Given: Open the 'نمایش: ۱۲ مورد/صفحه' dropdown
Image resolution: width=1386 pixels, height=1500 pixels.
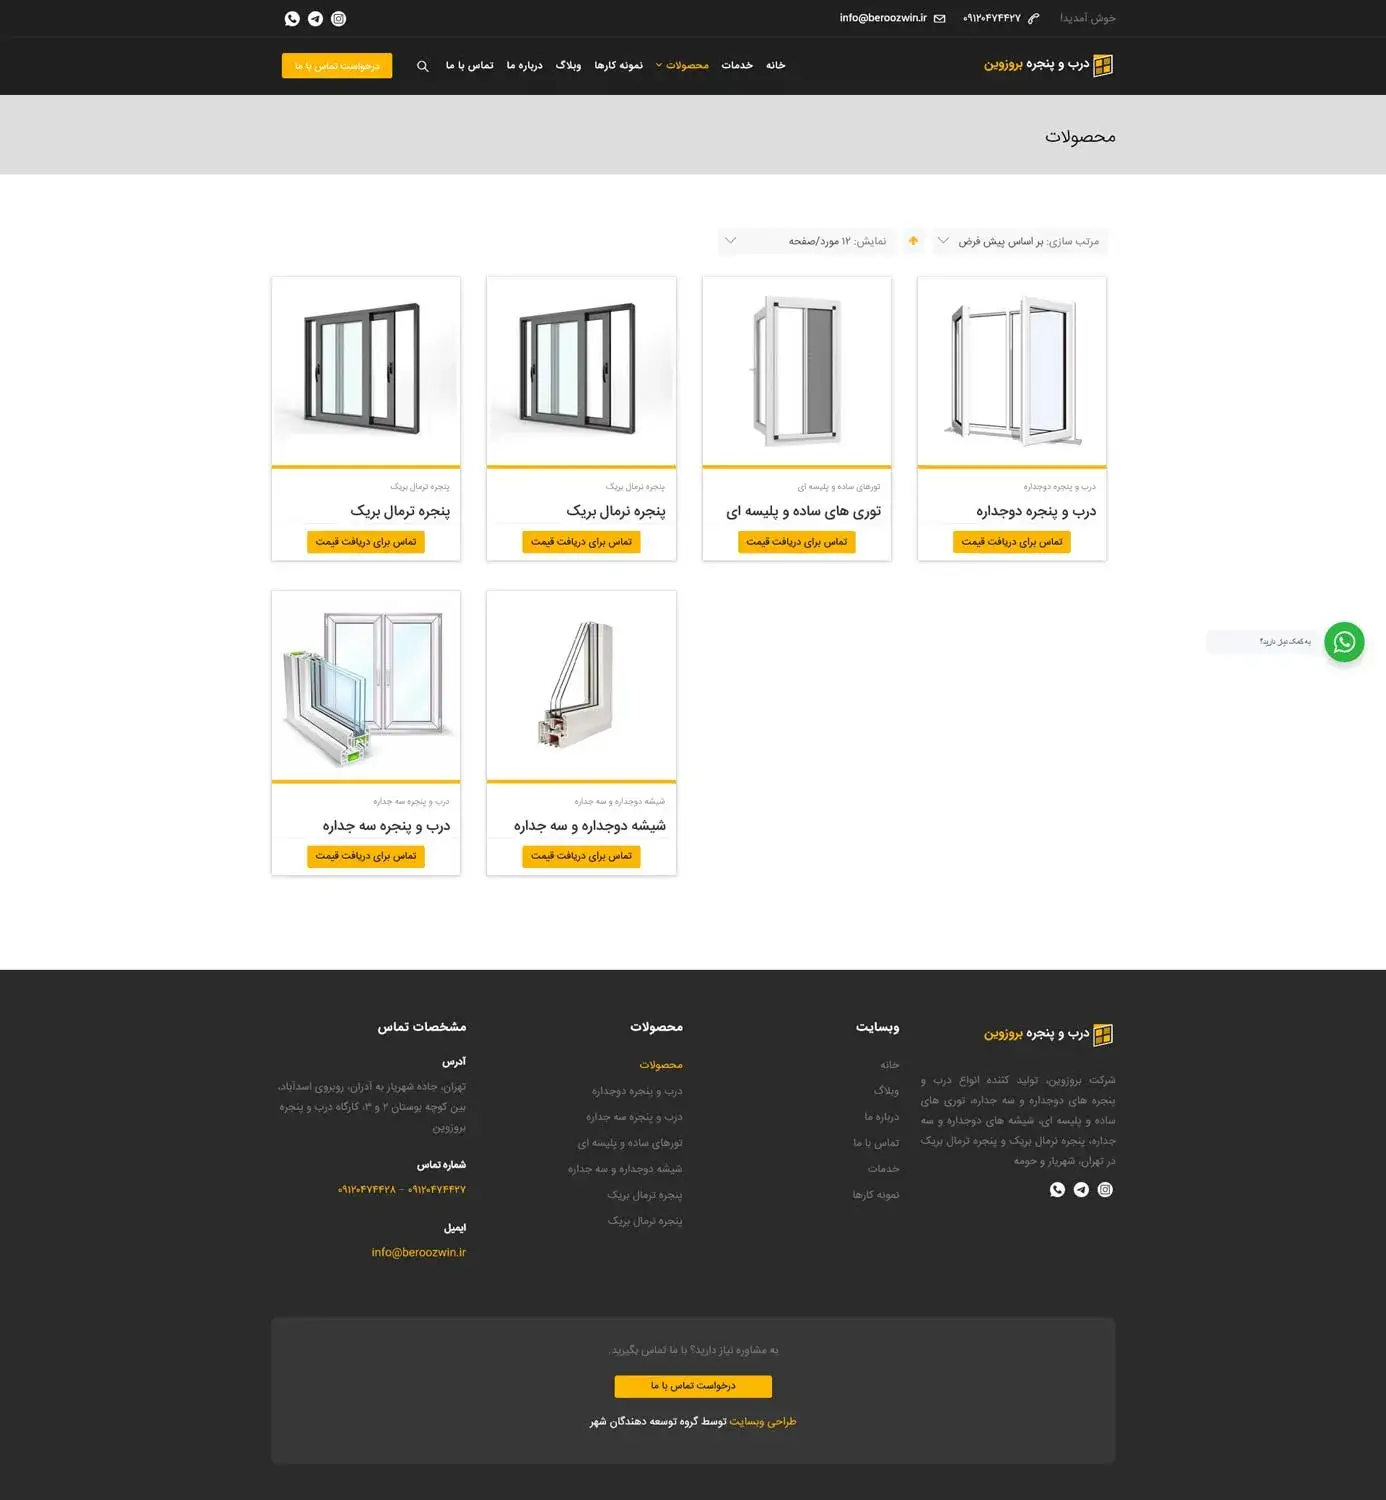Looking at the screenshot, I should 810,241.
